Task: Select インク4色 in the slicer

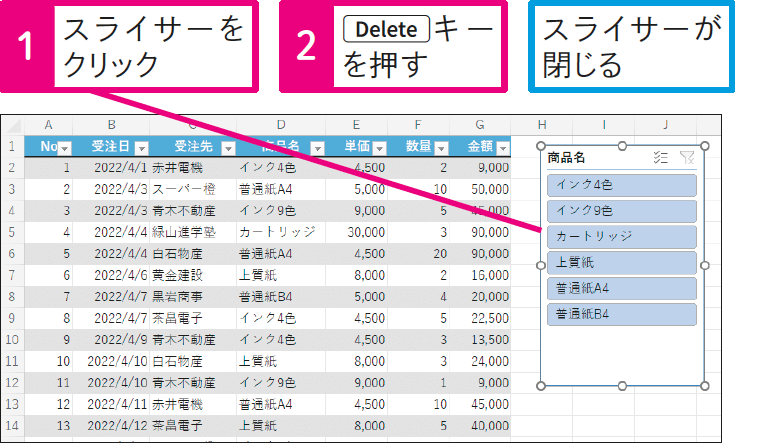Action: [621, 184]
